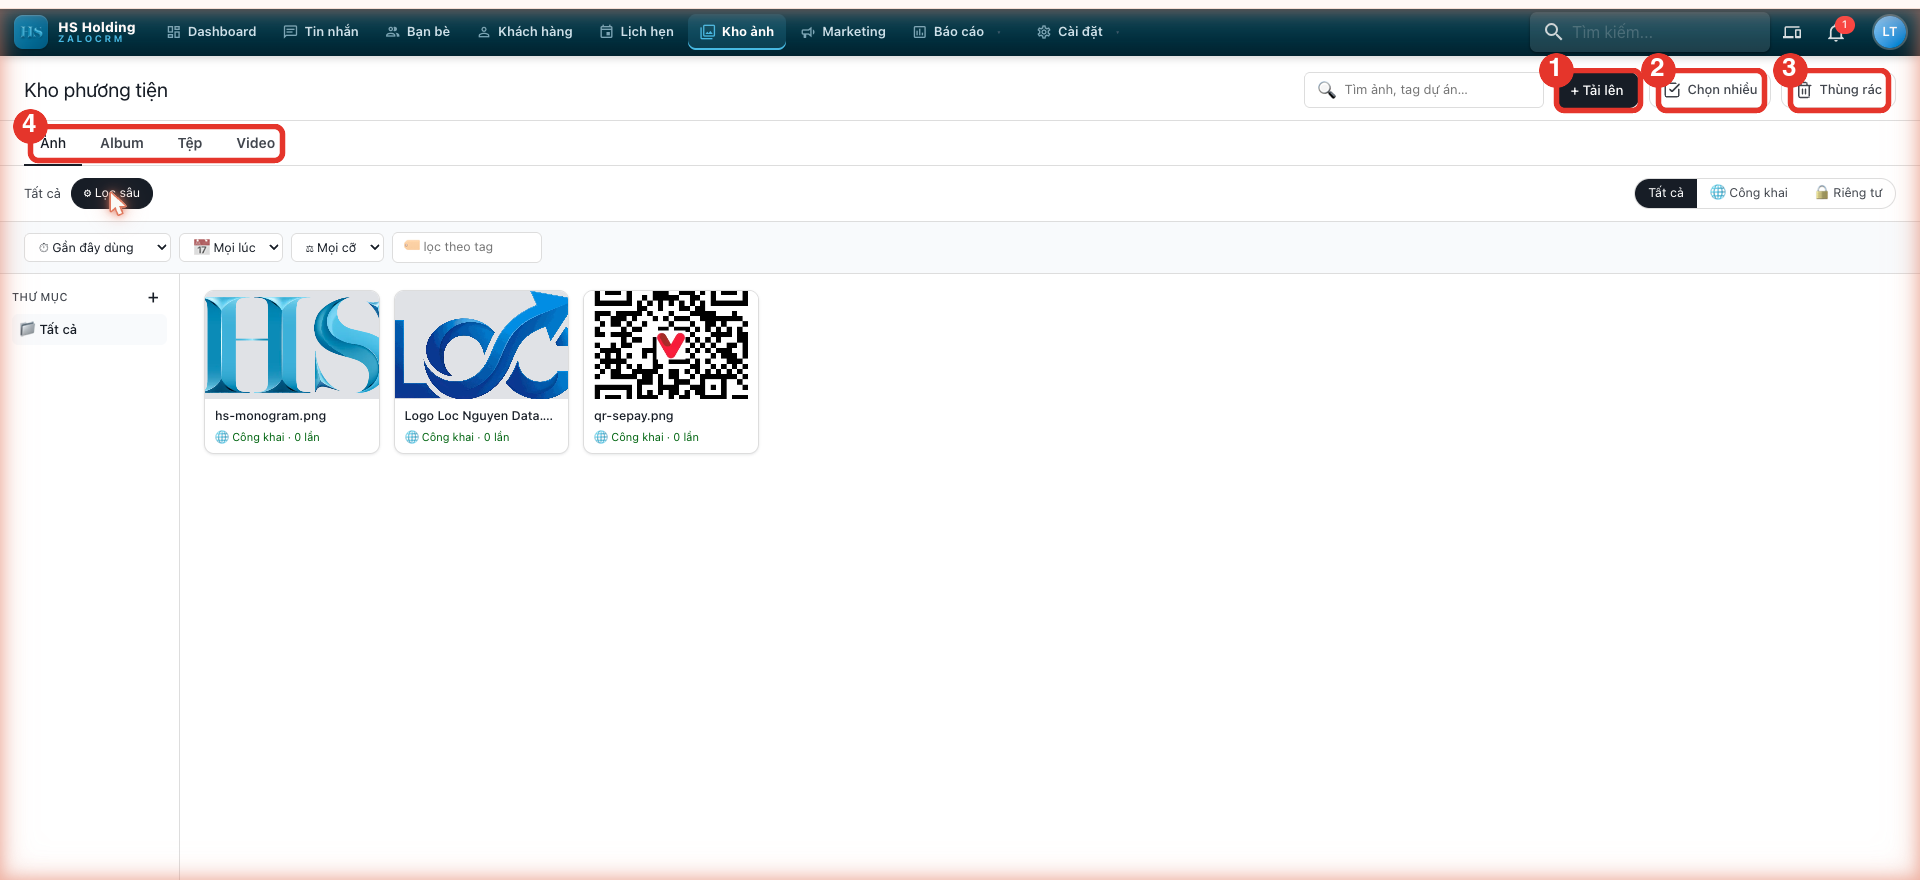Screen dimensions: 1920x880
Task: Switch to the Tệp tab
Action: (x=190, y=143)
